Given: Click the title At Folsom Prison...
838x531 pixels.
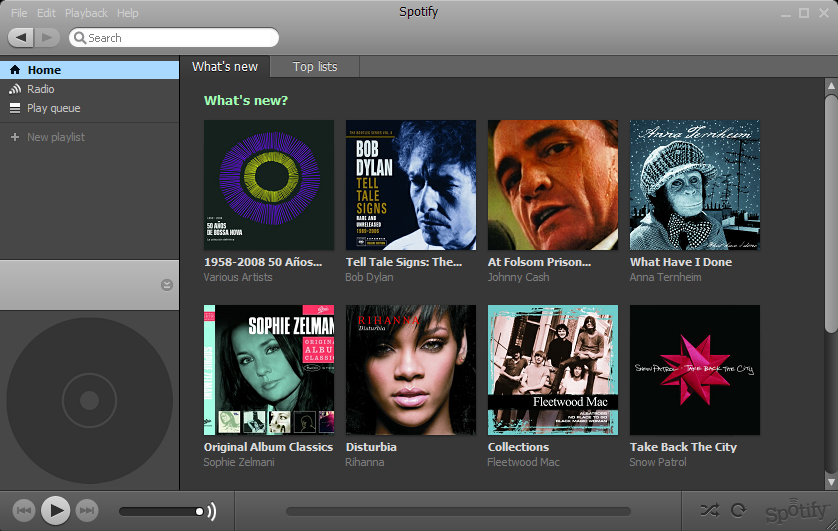Looking at the screenshot, I should coord(539,262).
